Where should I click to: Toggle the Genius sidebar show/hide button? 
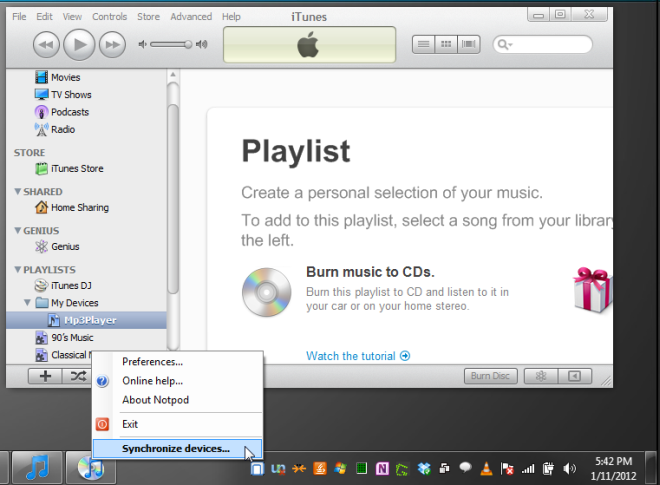(x=575, y=376)
